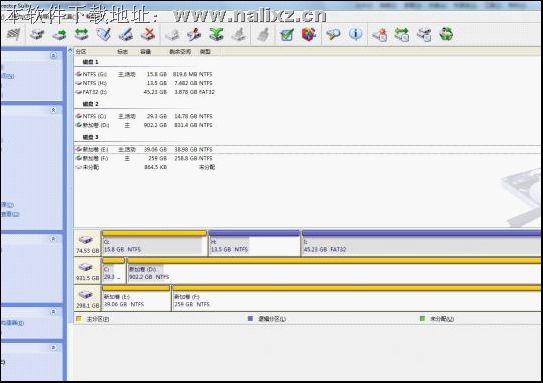Select the C: 29.3 GB block in map
543x383 pixels.
coord(114,271)
